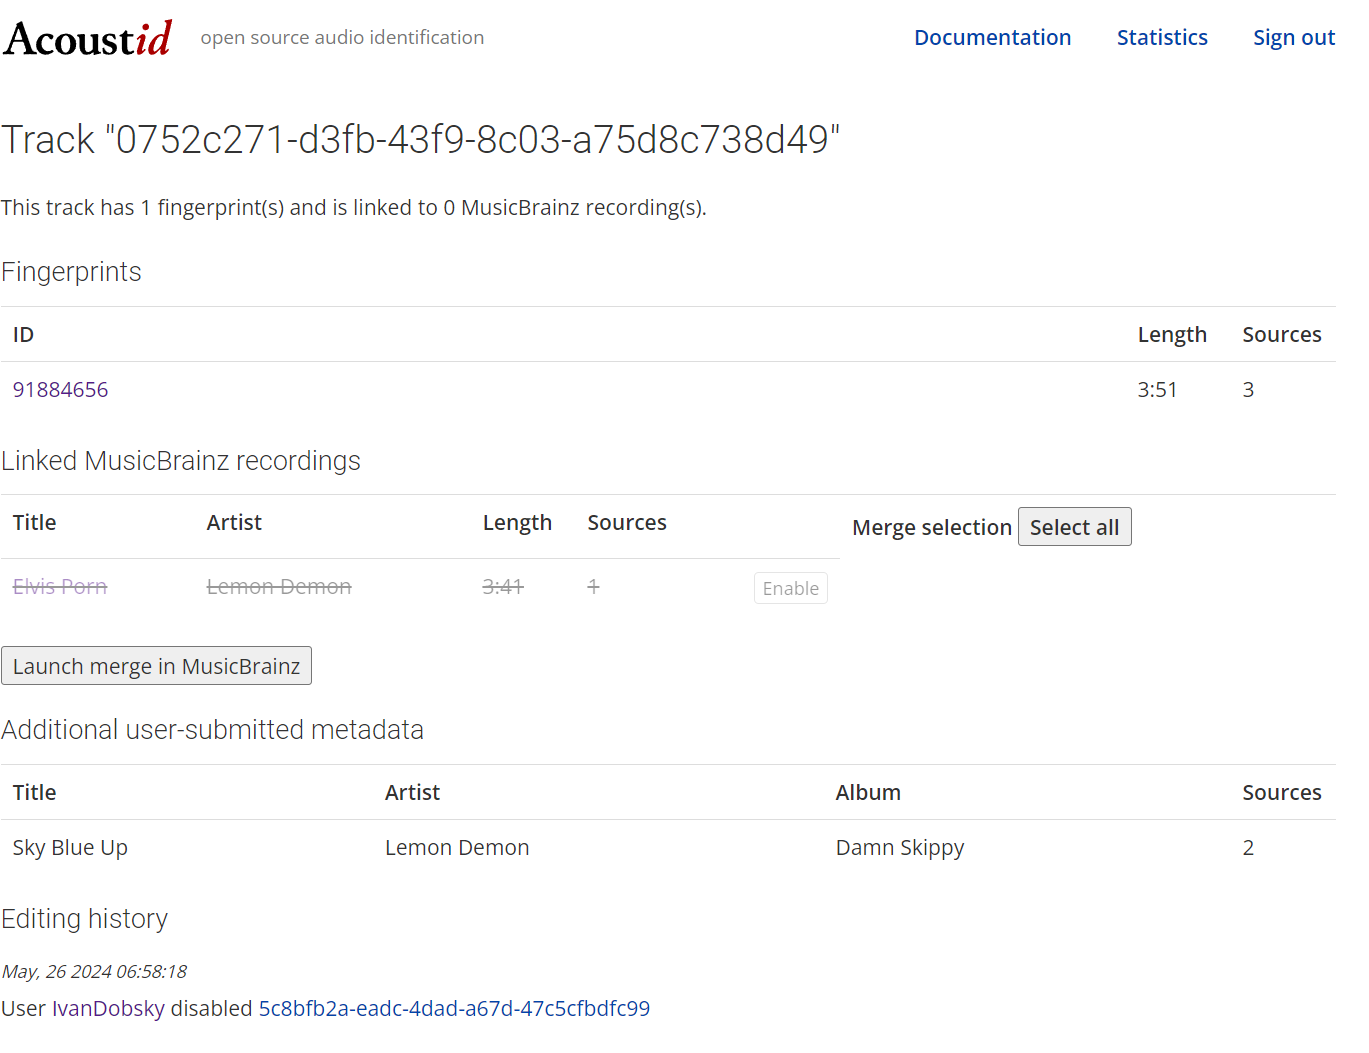1369x1053 pixels.
Task: Click the Acoustid logo
Action: click(x=87, y=36)
